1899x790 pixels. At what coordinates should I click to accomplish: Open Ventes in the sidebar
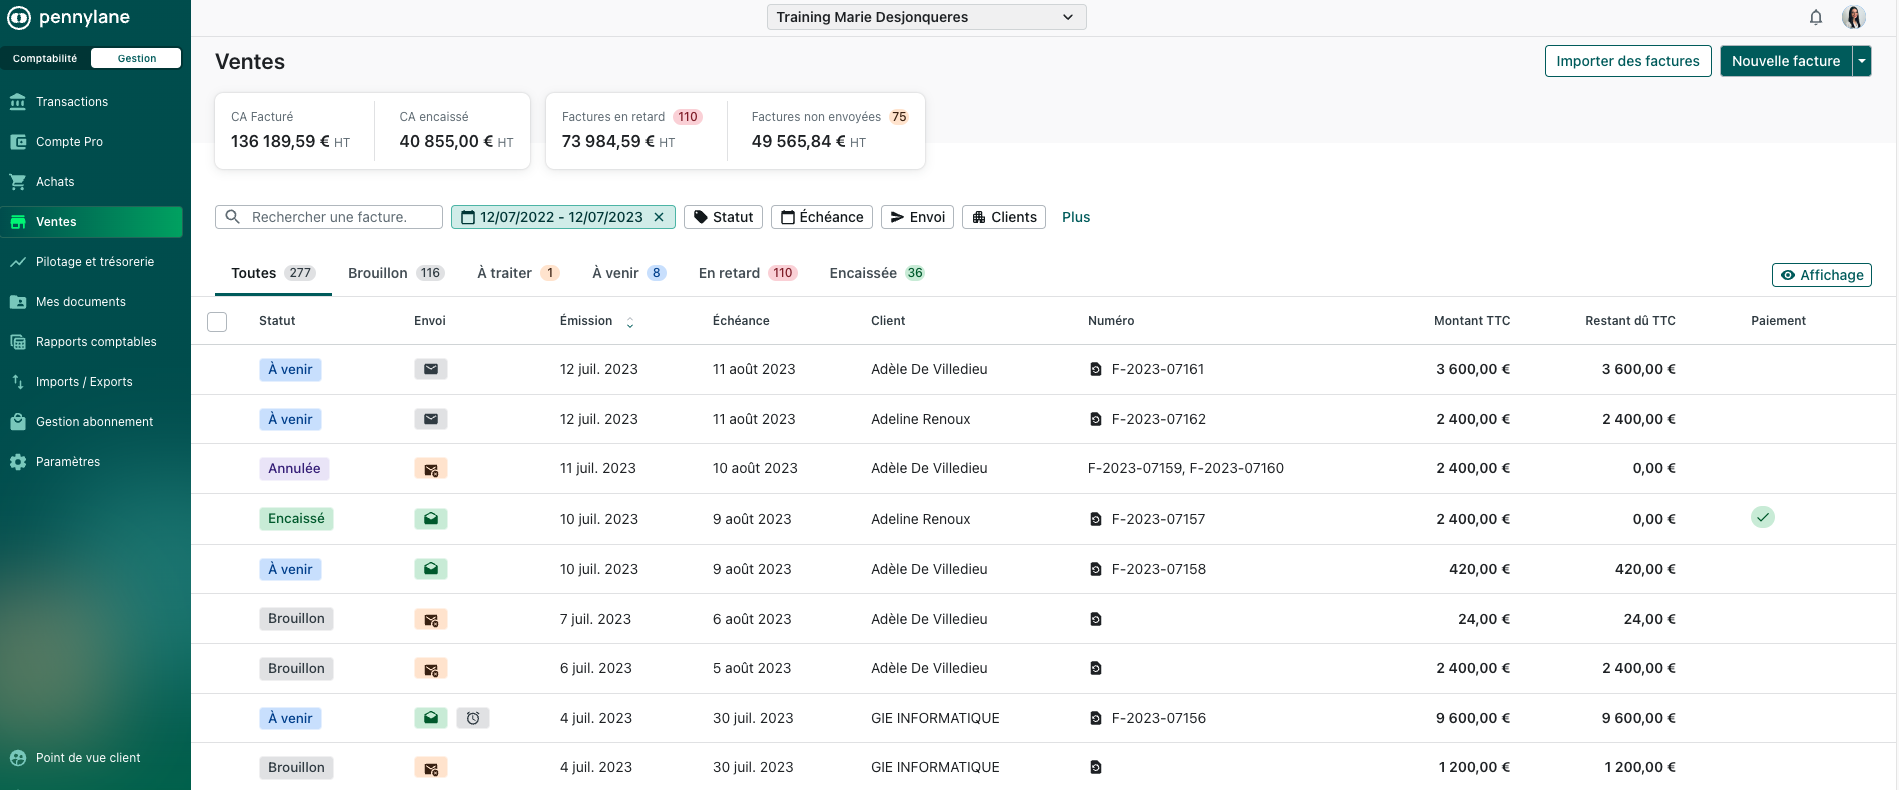91,222
